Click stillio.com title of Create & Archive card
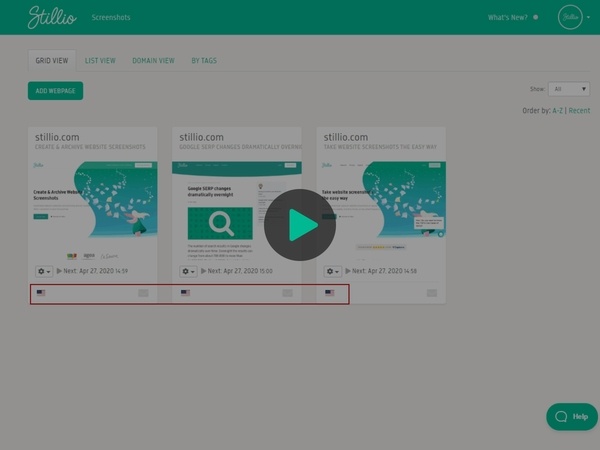 click(57, 137)
